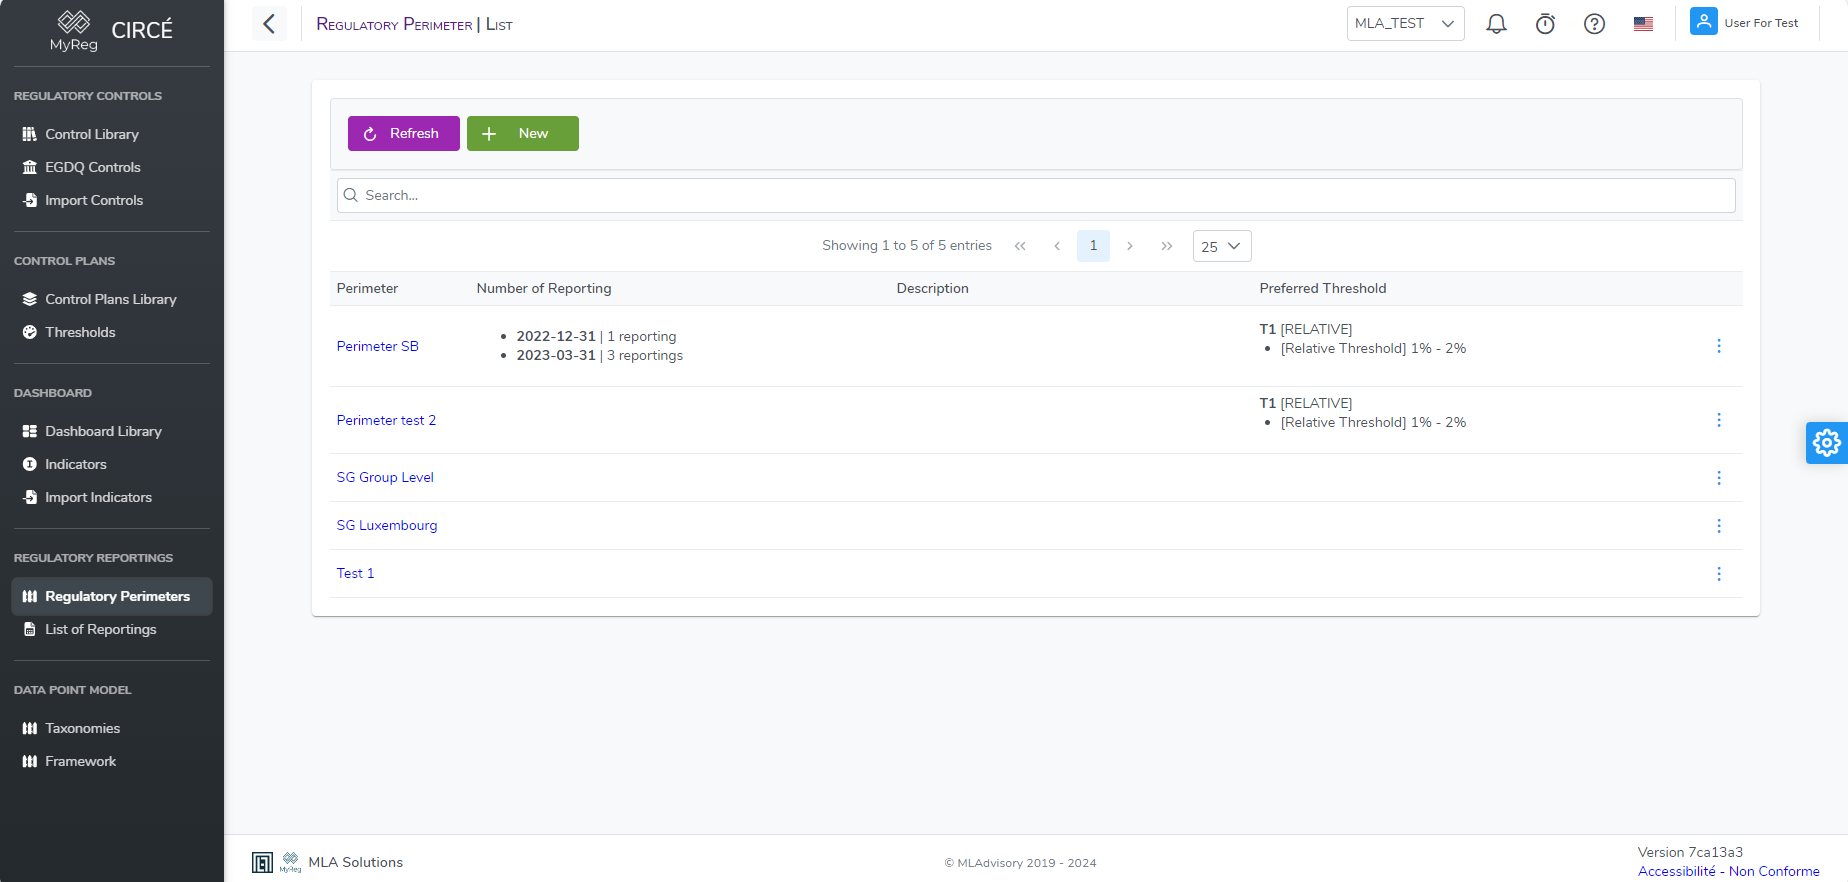Image resolution: width=1848 pixels, height=882 pixels.
Task: Click the notification bell icon
Action: pos(1496,24)
